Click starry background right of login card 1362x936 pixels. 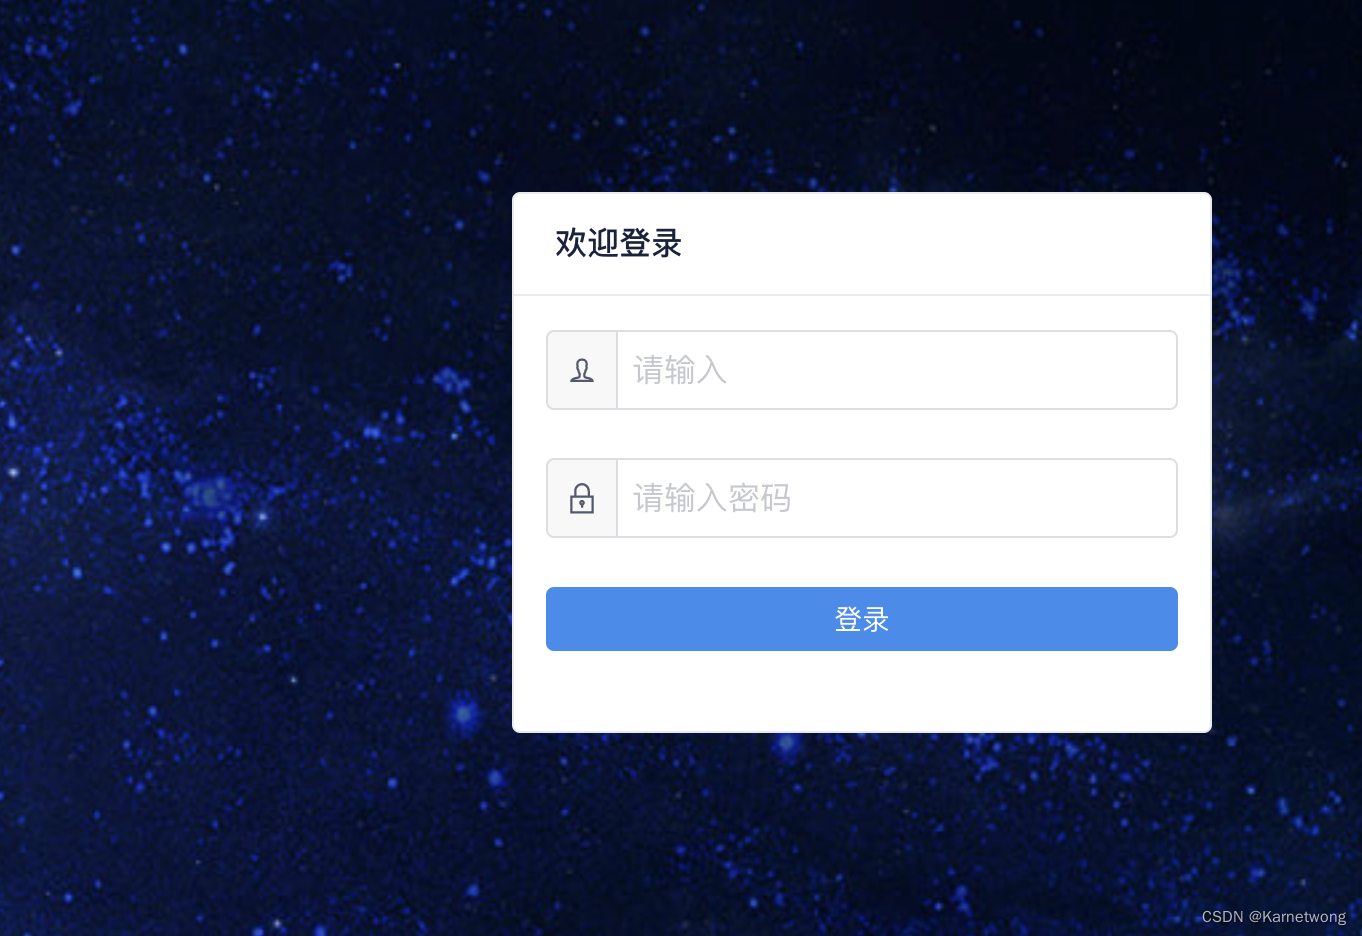(1287, 460)
